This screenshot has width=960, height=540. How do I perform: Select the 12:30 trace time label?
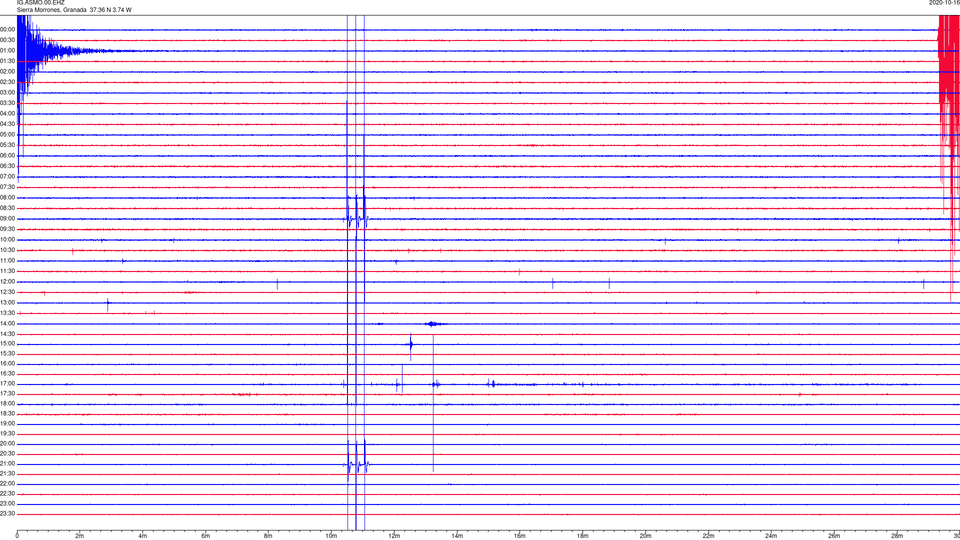click(x=8, y=293)
